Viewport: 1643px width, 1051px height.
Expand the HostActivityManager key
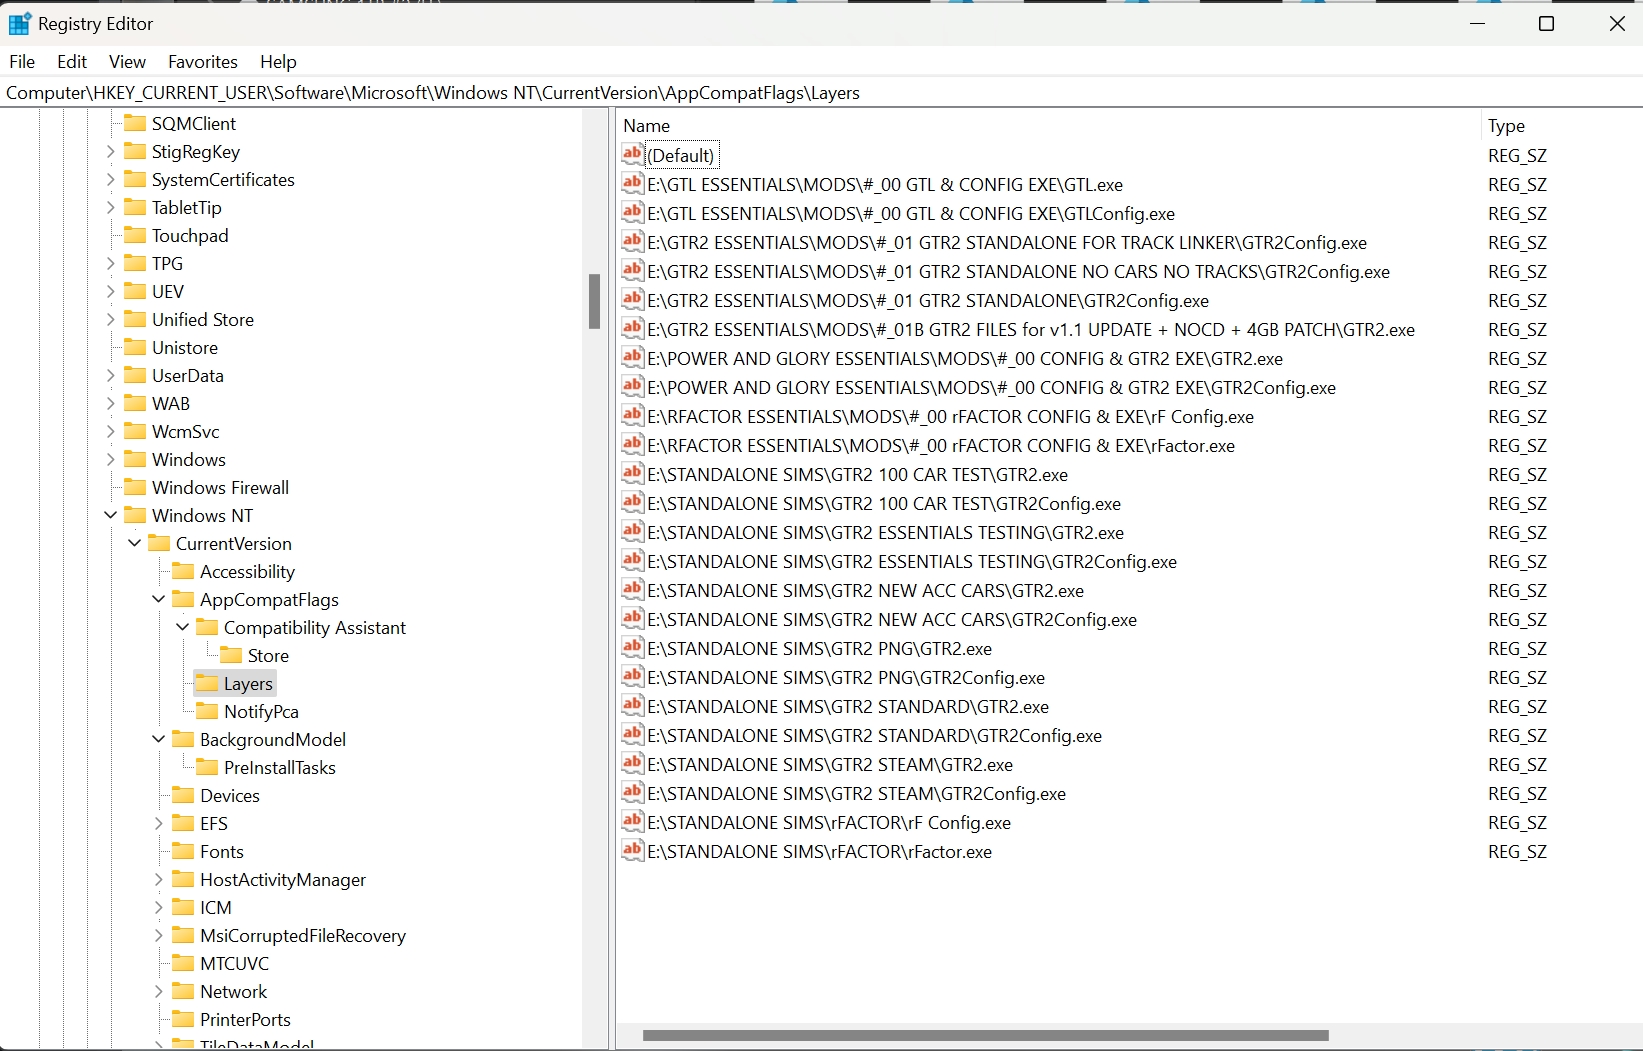[158, 880]
